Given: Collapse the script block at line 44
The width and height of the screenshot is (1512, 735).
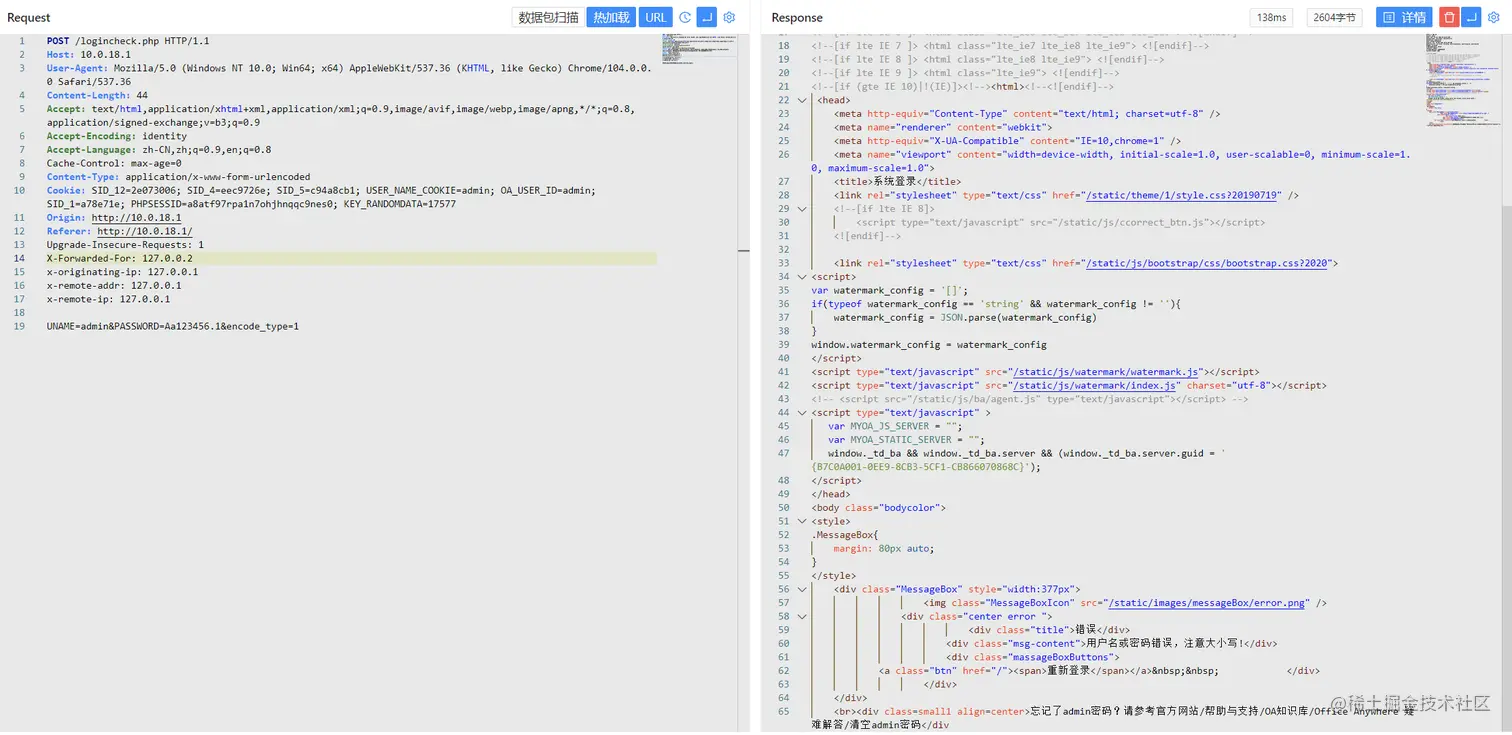Looking at the screenshot, I should (x=801, y=412).
